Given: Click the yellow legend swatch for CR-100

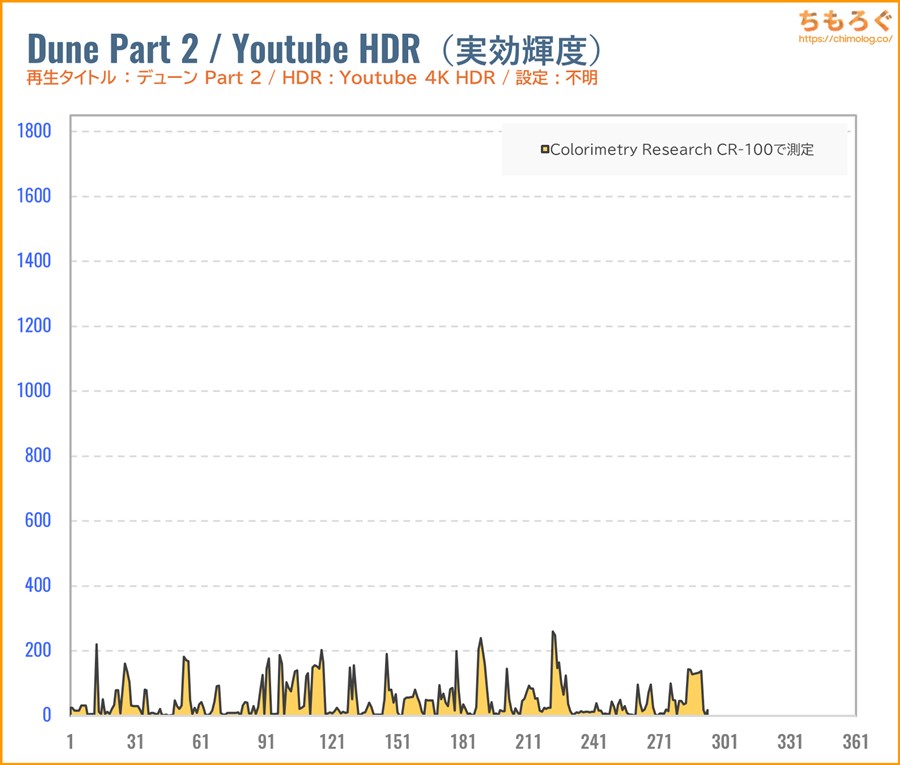Looking at the screenshot, I should (x=545, y=150).
